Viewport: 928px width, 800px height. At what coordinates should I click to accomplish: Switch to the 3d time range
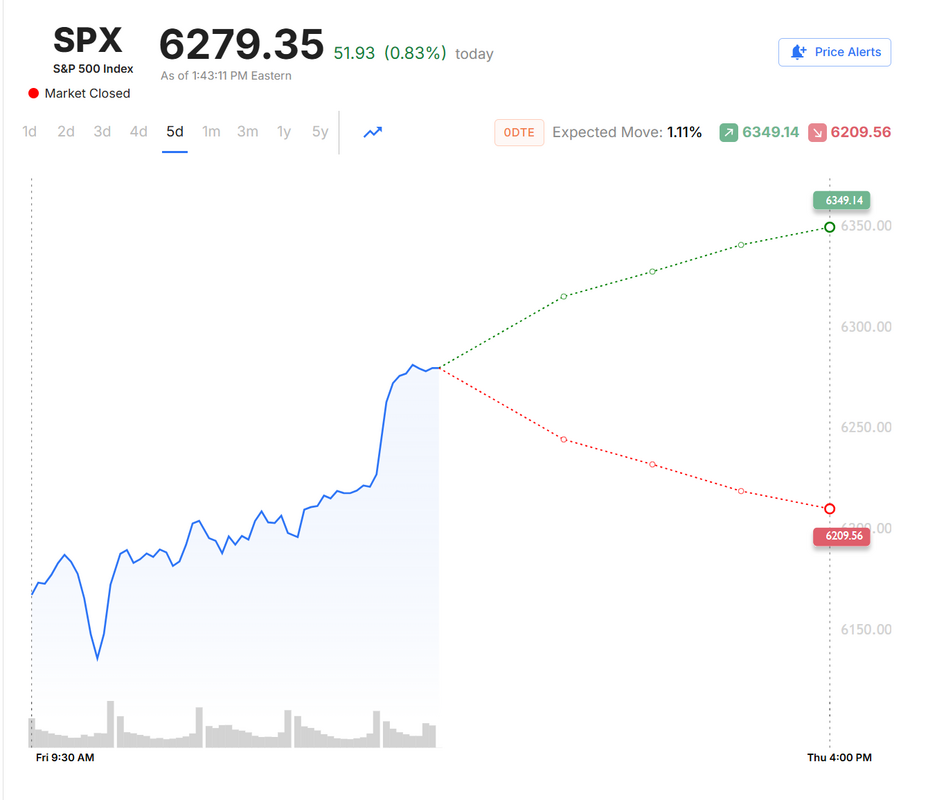[x=102, y=131]
